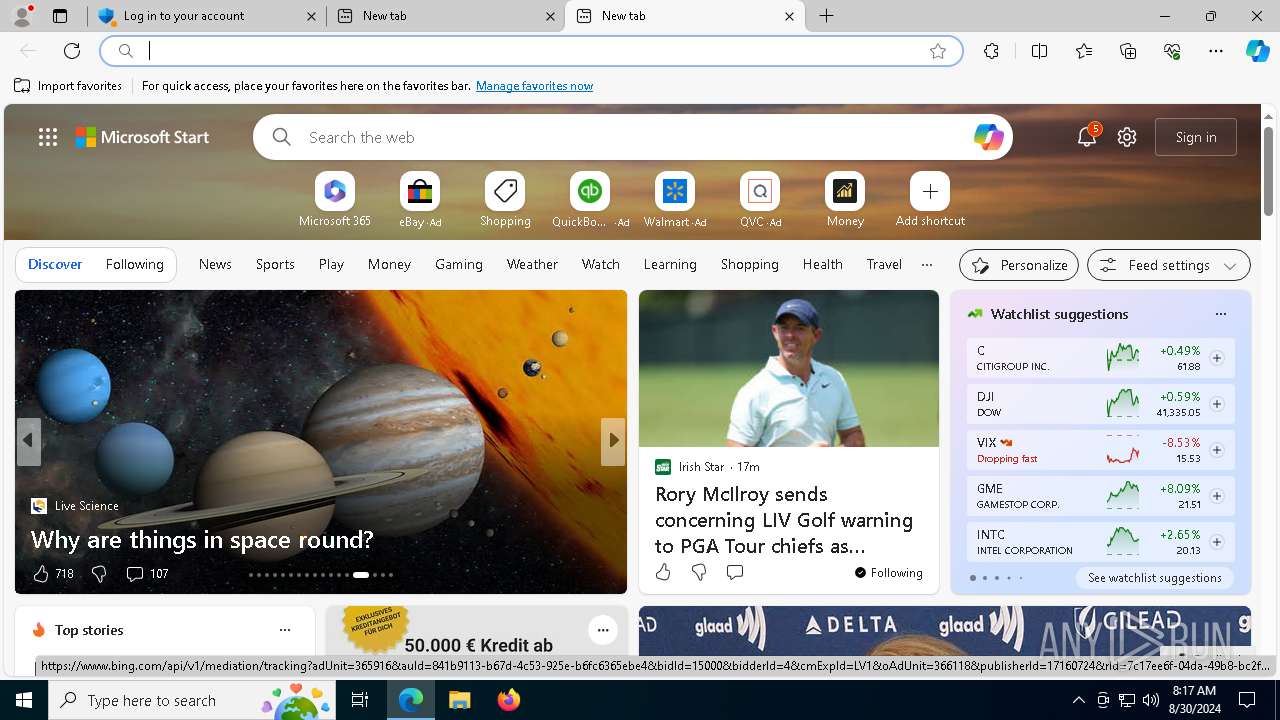The image size is (1280, 720).
Task: Open Firefox from the taskbar
Action: click(x=509, y=700)
